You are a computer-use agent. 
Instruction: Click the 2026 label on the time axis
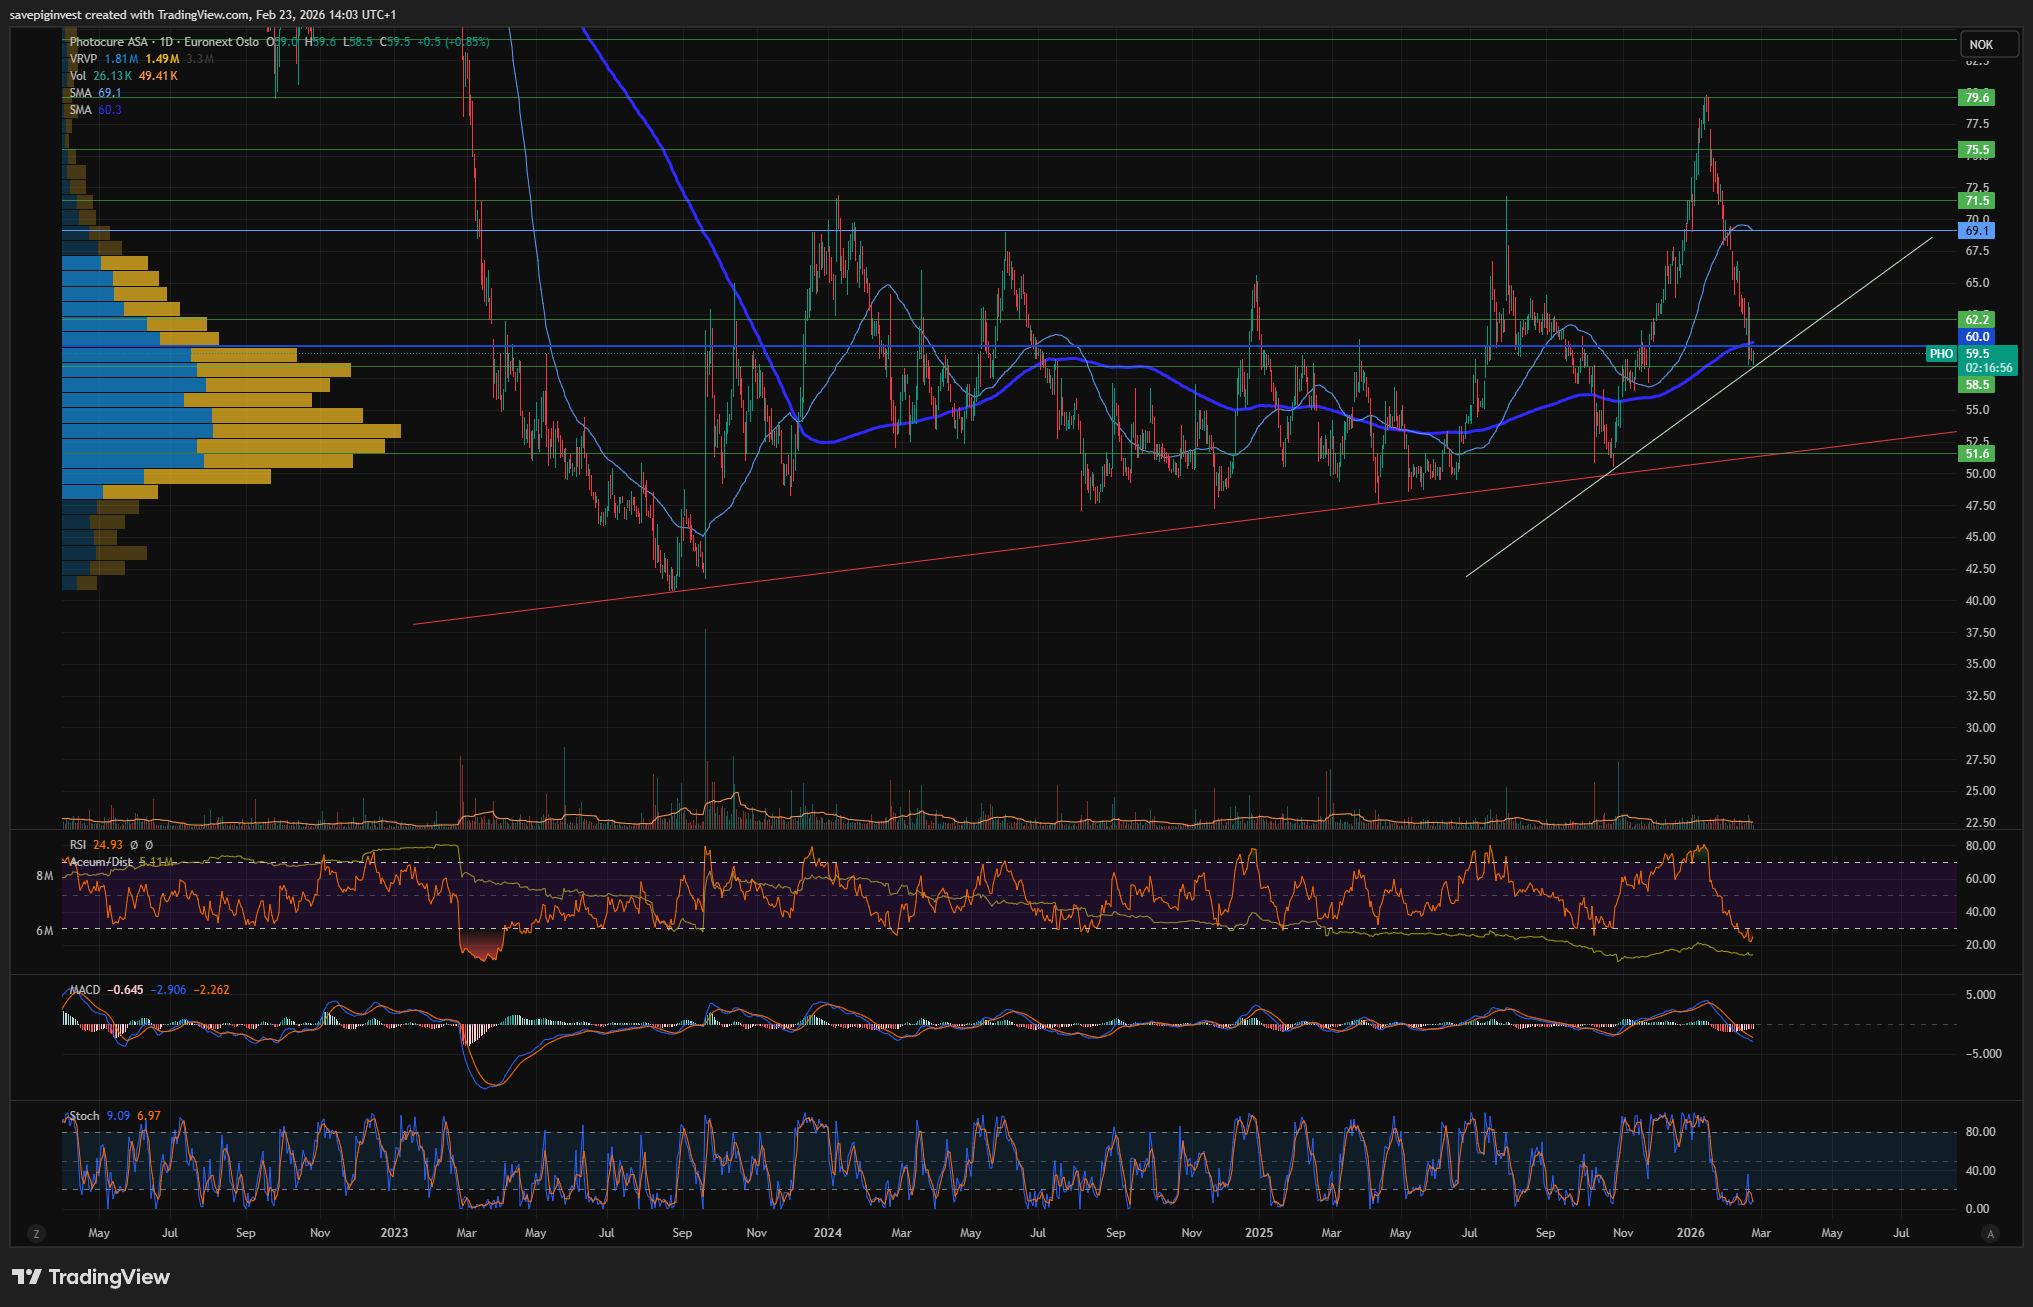point(1690,1233)
